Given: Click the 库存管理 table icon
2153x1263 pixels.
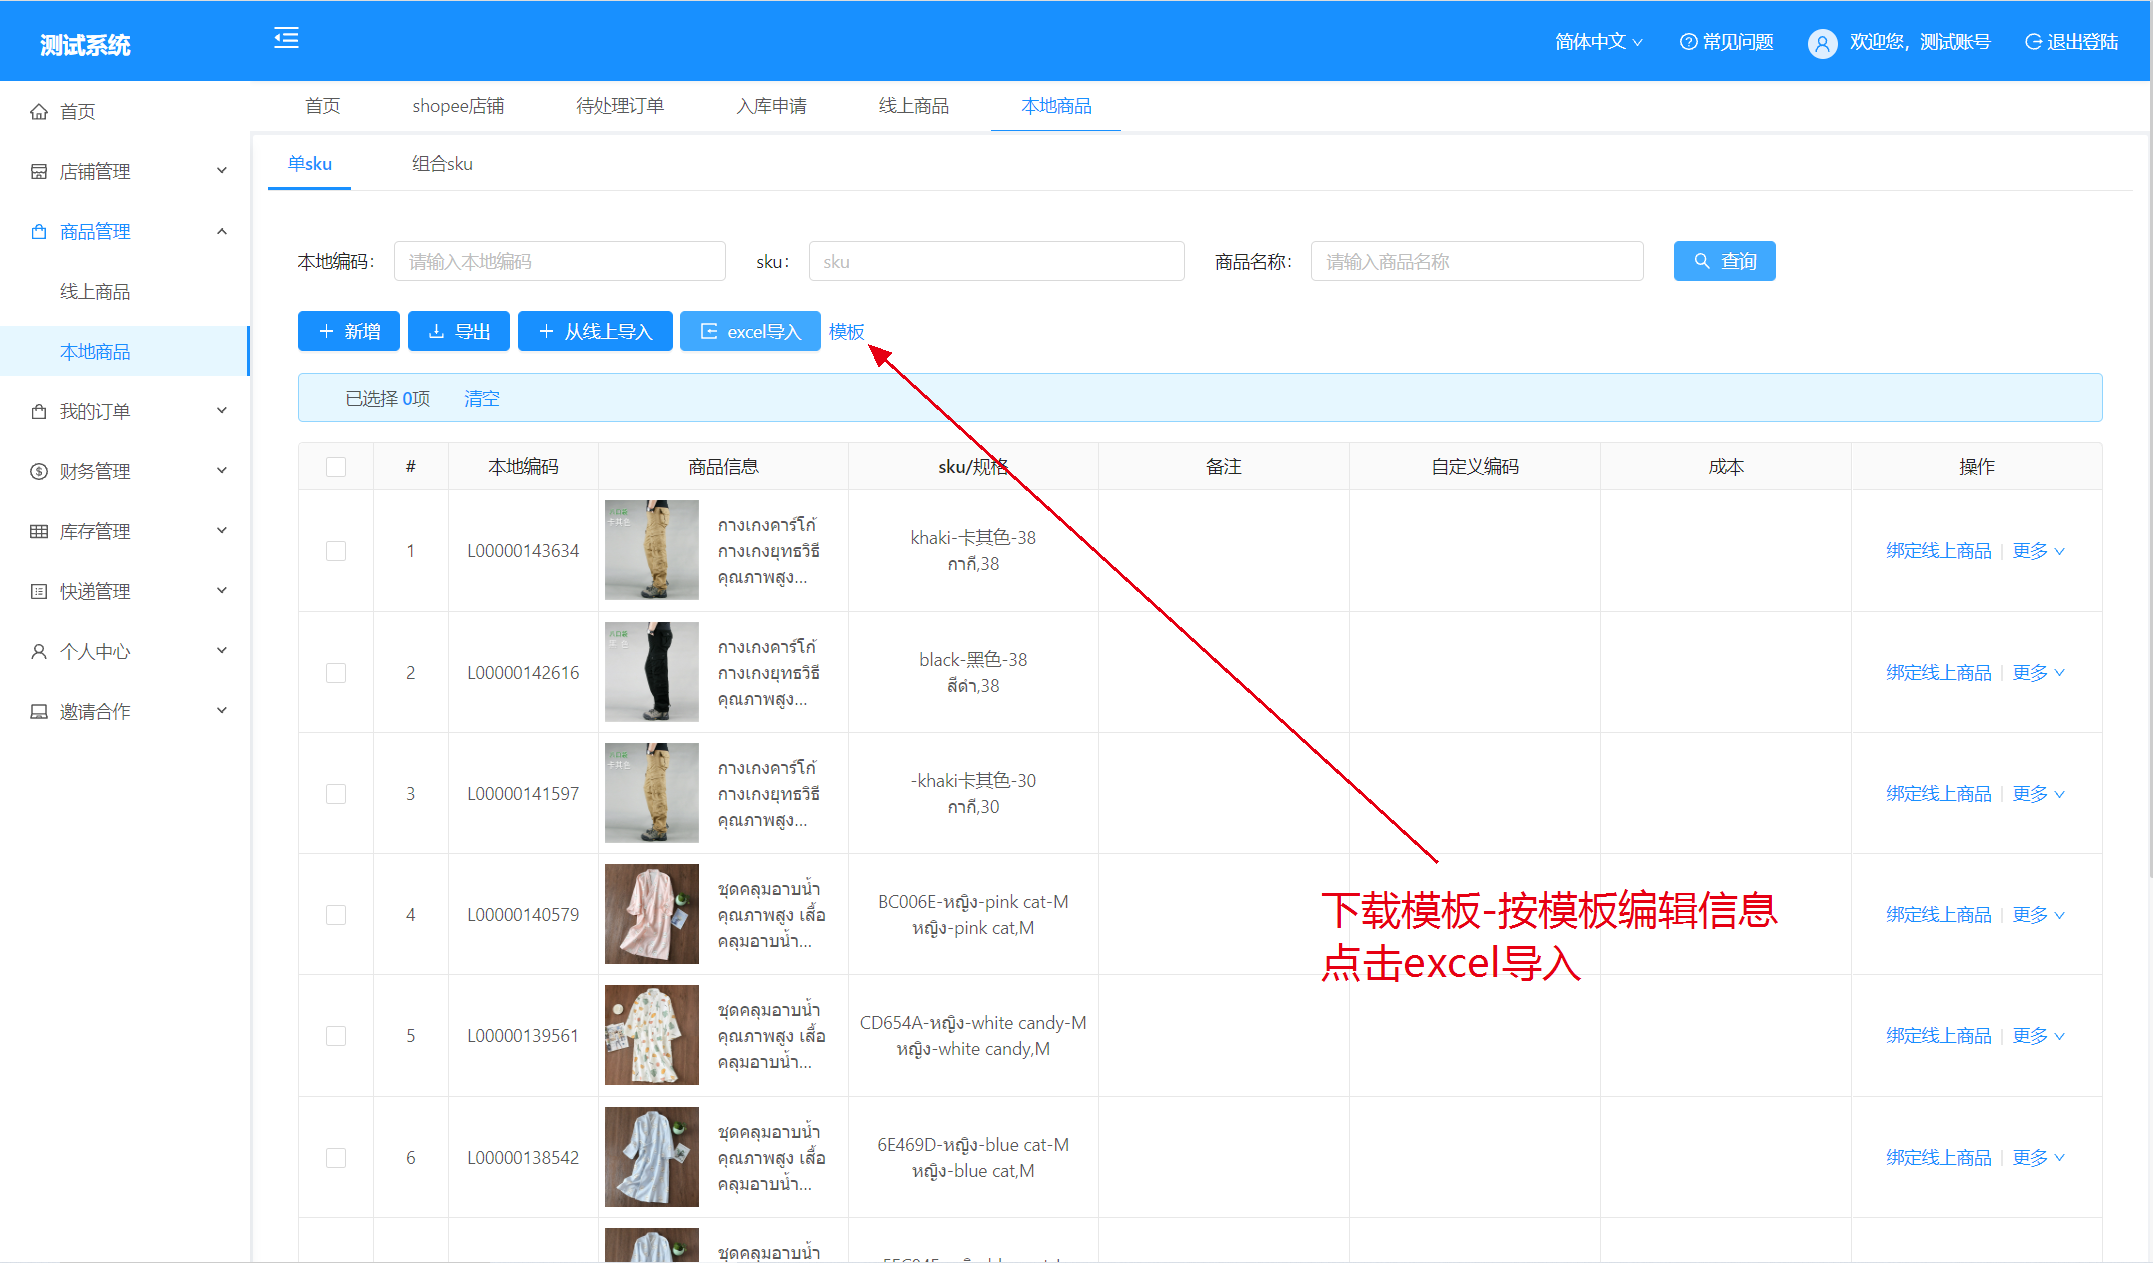Looking at the screenshot, I should [39, 531].
